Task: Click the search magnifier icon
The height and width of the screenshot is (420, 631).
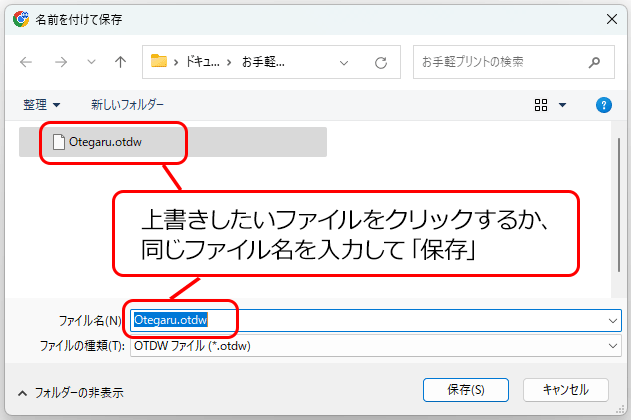Action: point(594,62)
